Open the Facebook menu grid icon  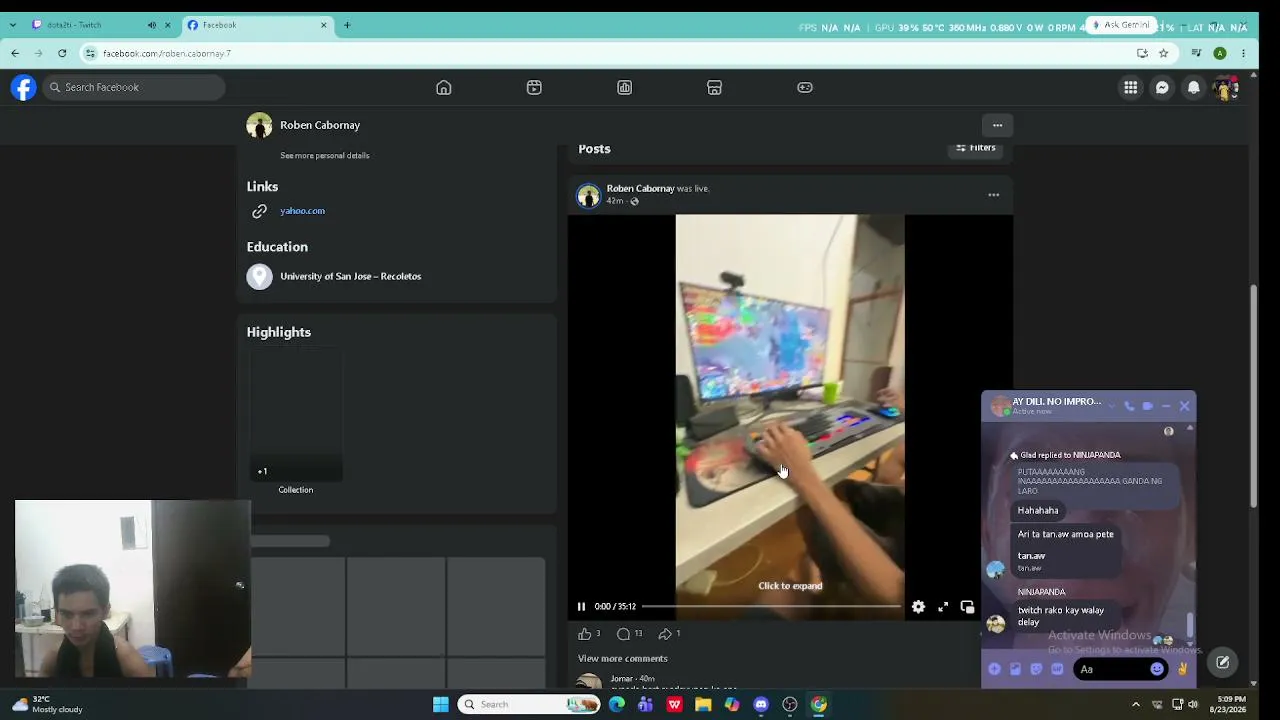[1131, 88]
